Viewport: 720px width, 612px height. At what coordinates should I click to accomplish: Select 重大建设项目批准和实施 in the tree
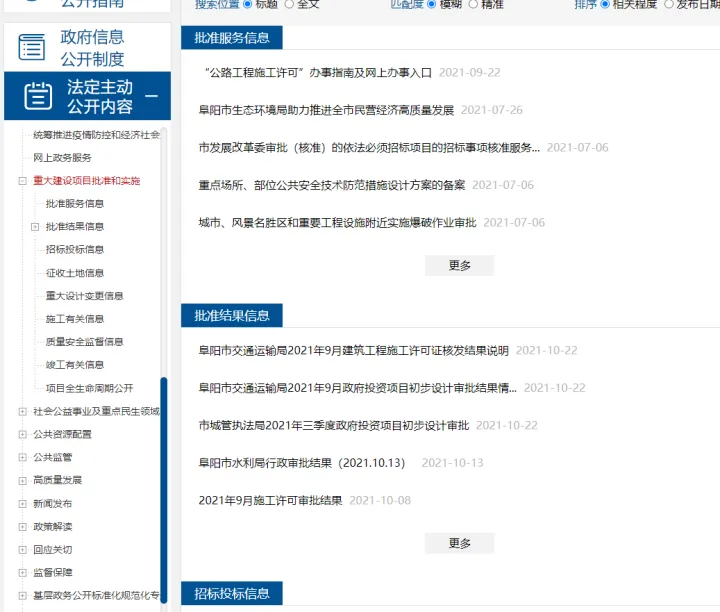point(86,181)
